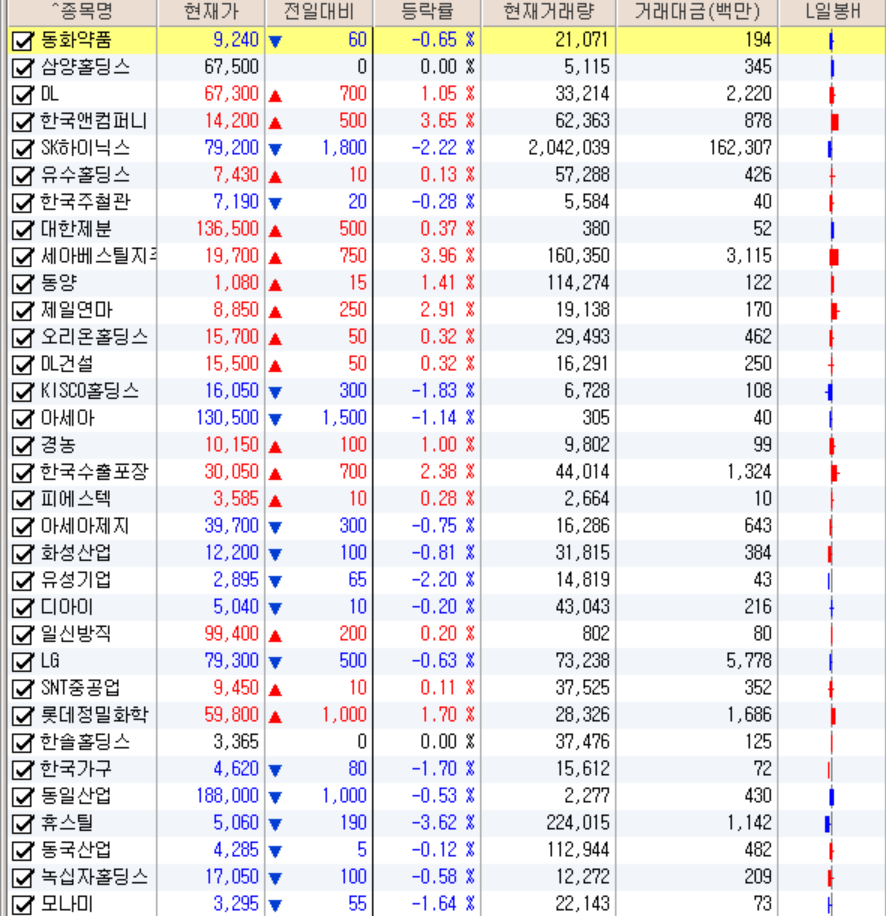This screenshot has height=916, width=886.
Task: Click 한국가구 change rate -1.70 %
Action: click(443, 769)
